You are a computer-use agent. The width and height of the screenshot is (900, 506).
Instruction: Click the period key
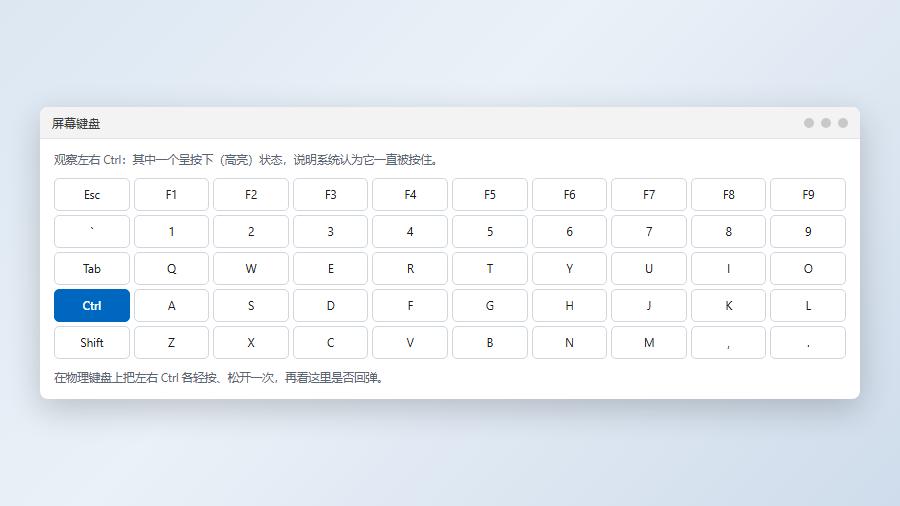tap(808, 342)
